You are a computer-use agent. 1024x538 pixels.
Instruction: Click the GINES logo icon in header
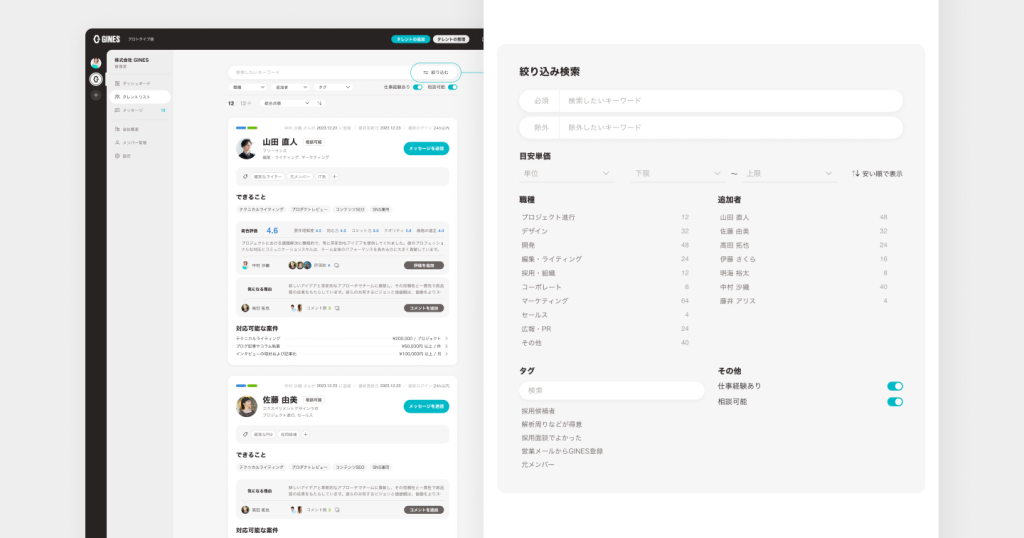[x=97, y=39]
